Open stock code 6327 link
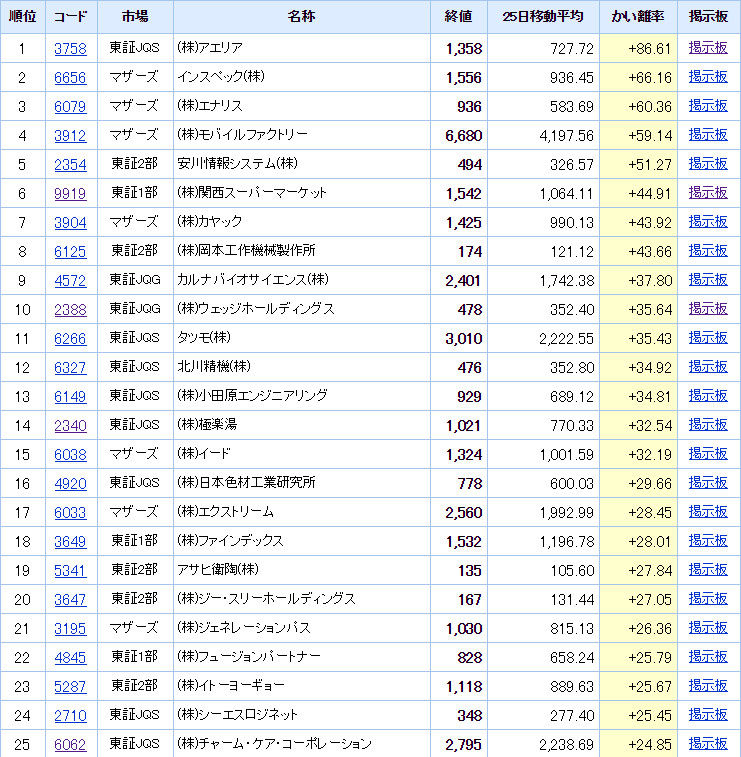Image resolution: width=741 pixels, height=757 pixels. [70, 367]
